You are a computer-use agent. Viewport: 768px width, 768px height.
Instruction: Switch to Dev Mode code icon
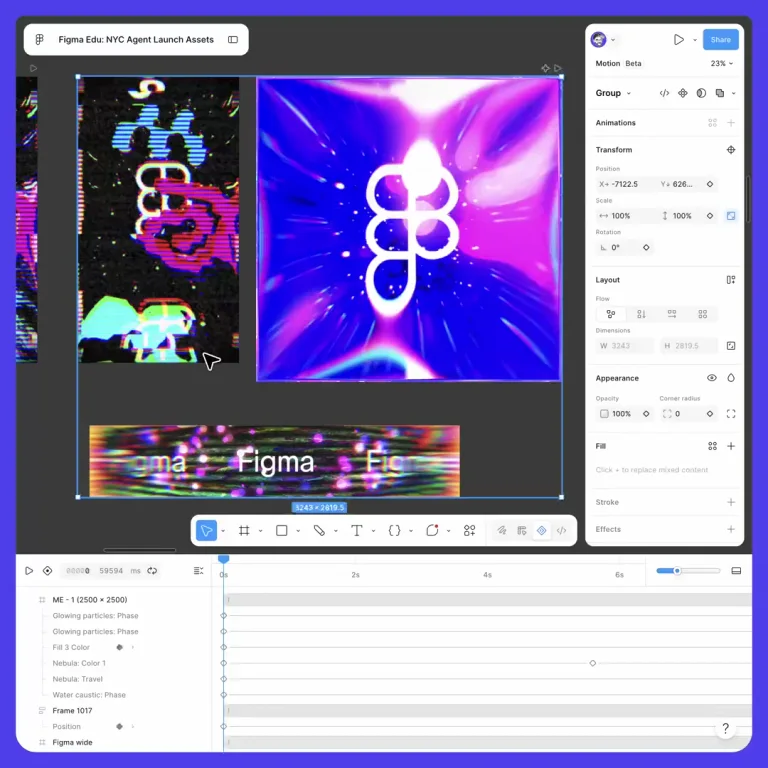pos(562,530)
